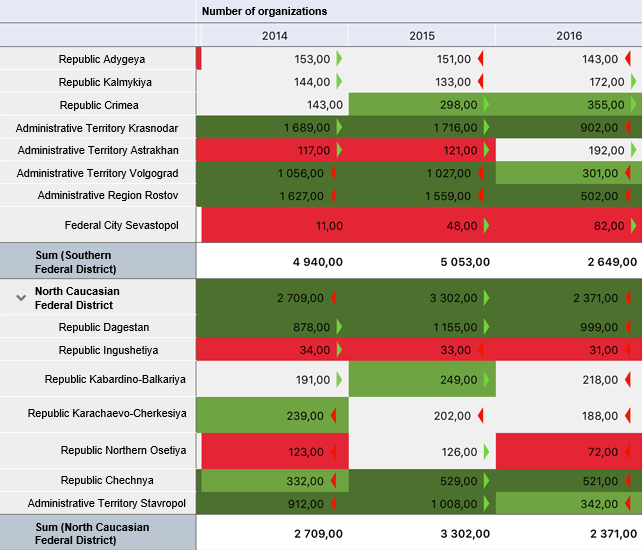Select the Crimea 2014 cell 143,00
This screenshot has width=642, height=550.
[x=273, y=104]
